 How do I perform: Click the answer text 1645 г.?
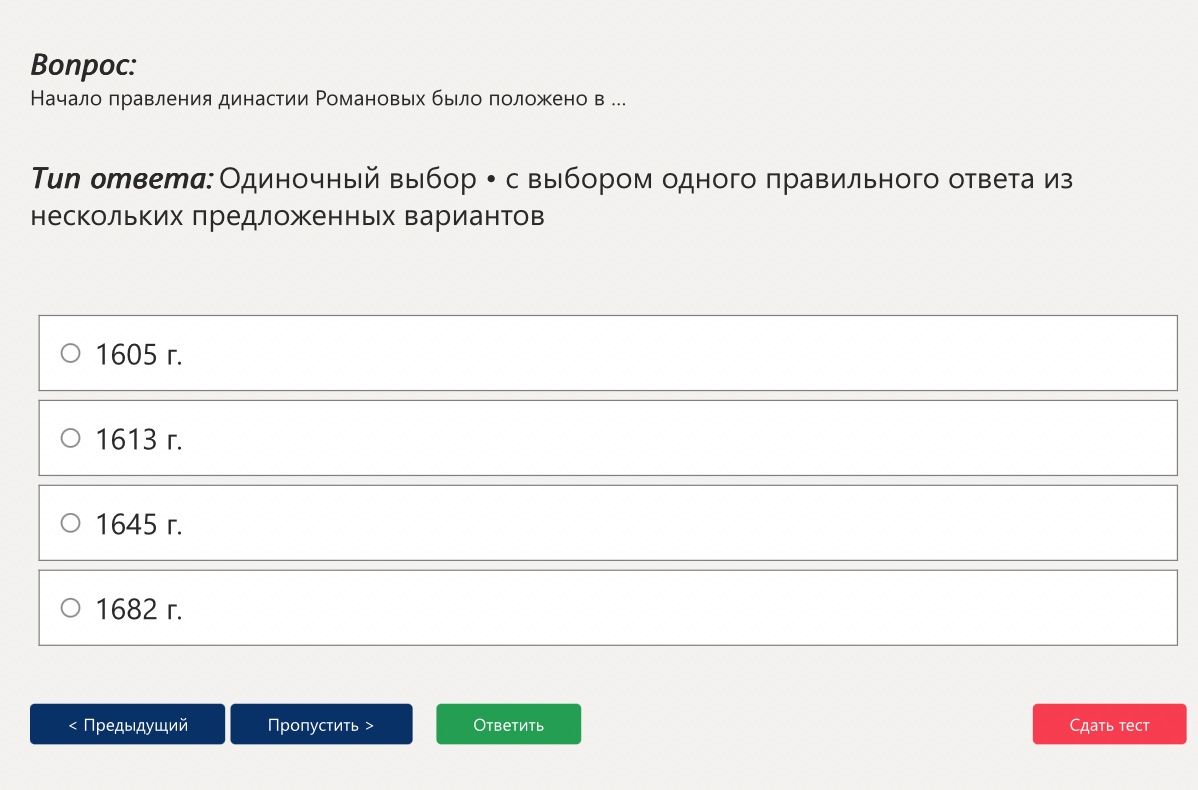138,524
